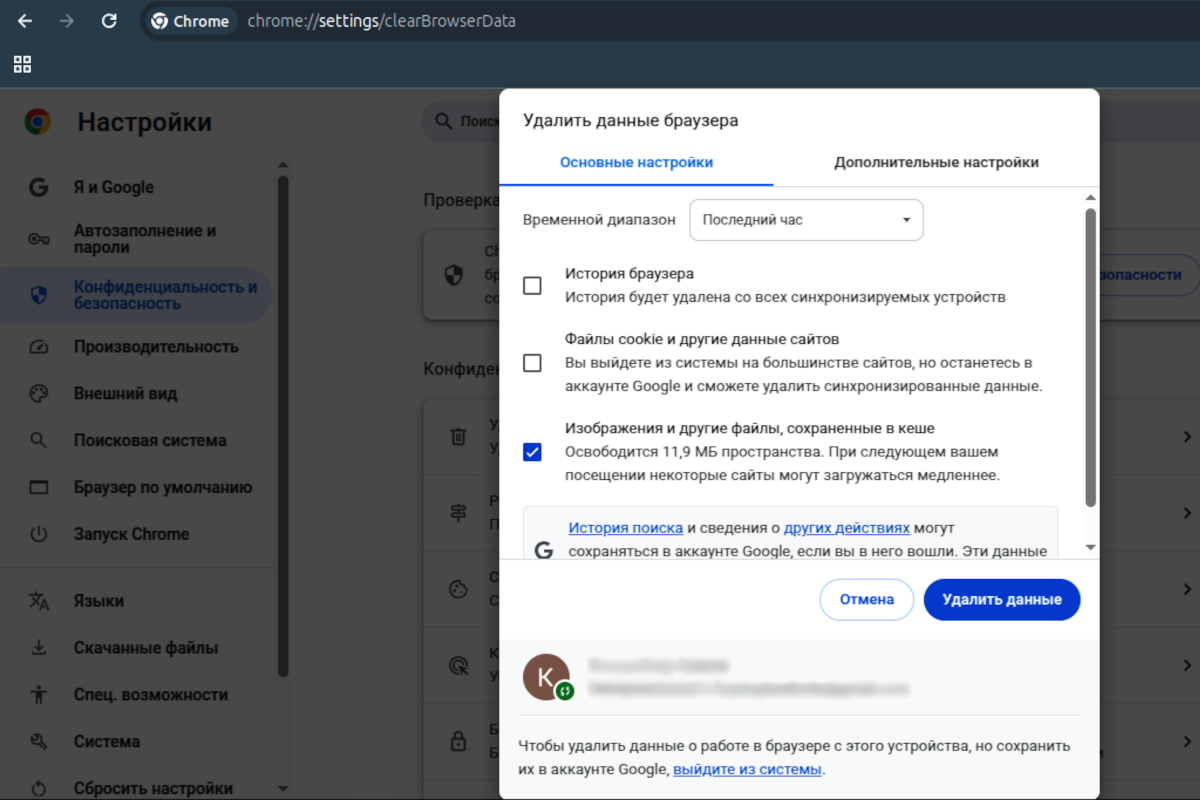
Task: Enable the История браузера checkbox
Action: point(531,283)
